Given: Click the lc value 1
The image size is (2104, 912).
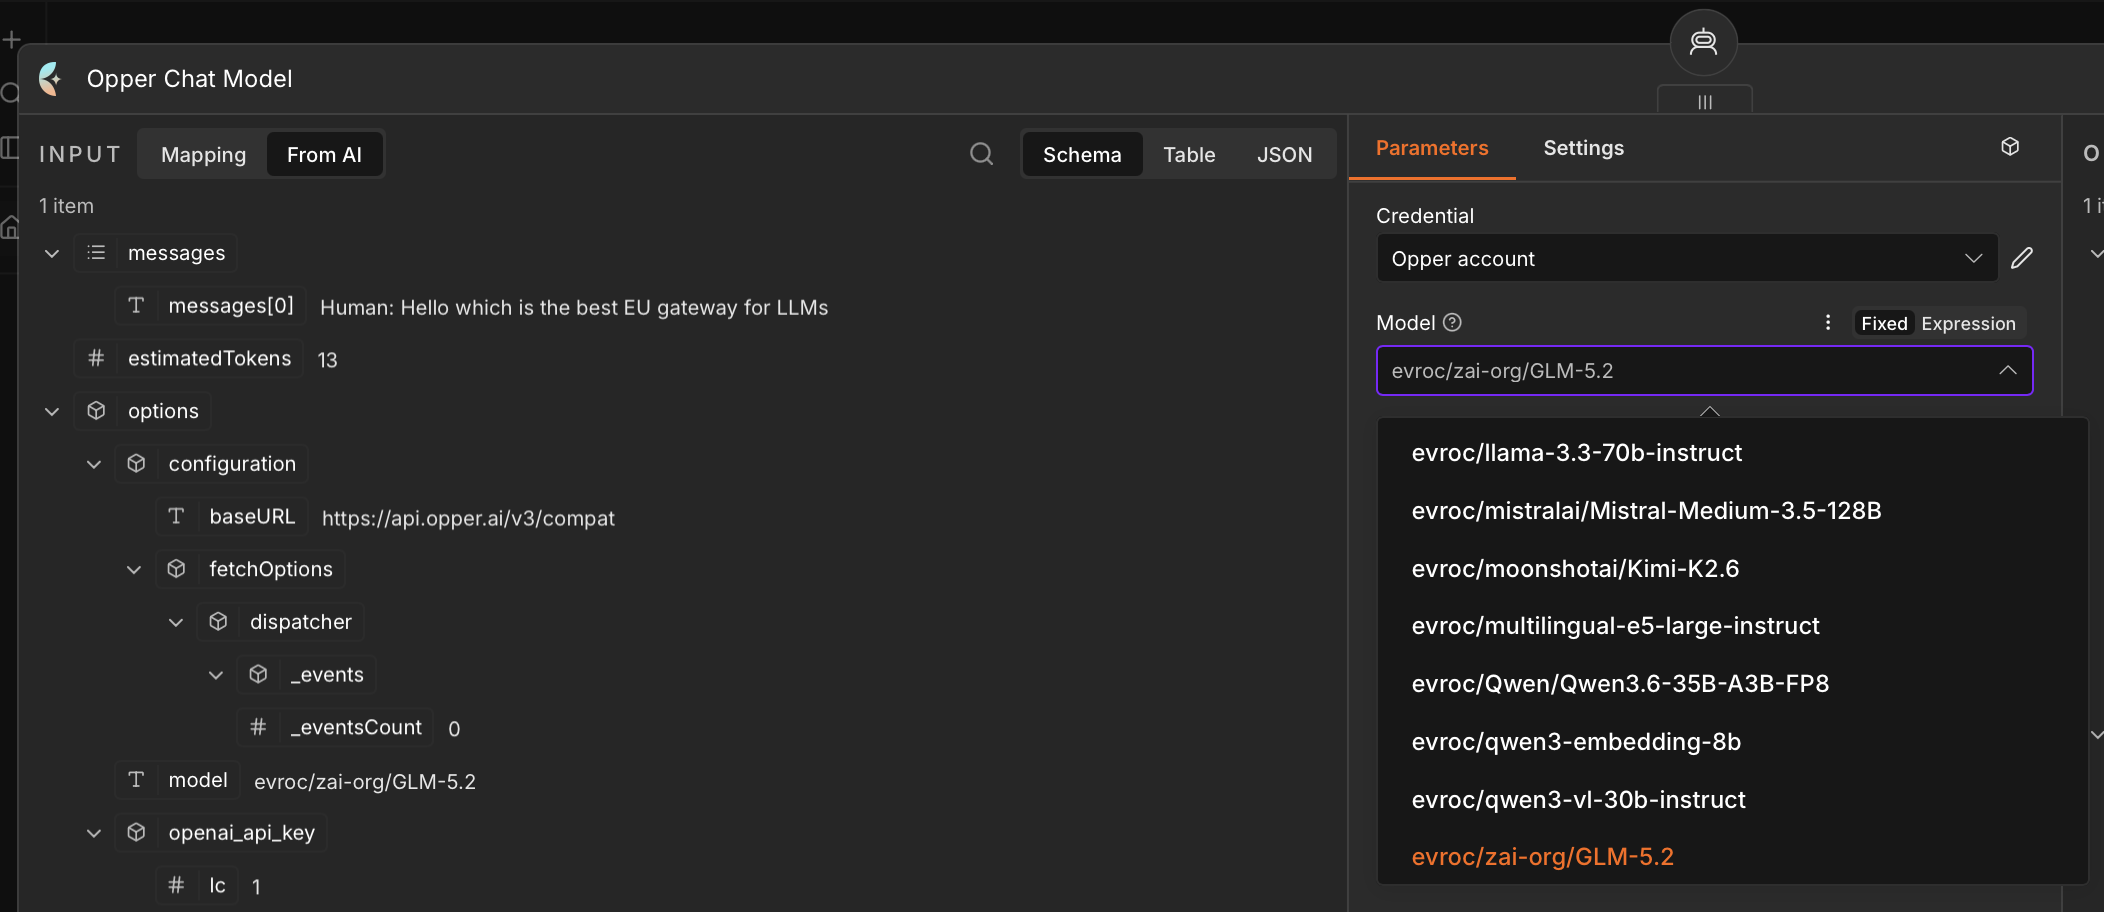Looking at the screenshot, I should pyautogui.click(x=256, y=887).
